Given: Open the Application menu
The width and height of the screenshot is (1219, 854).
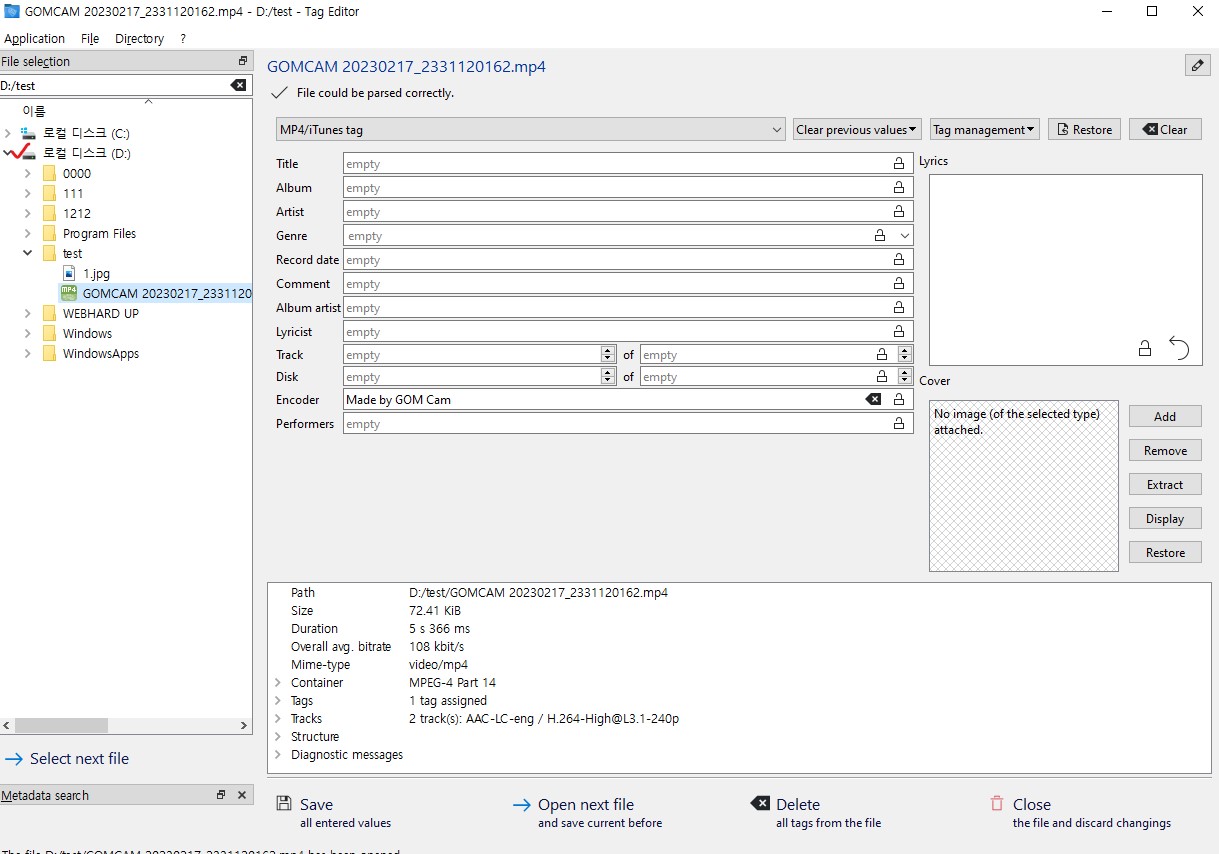Looking at the screenshot, I should click(35, 38).
